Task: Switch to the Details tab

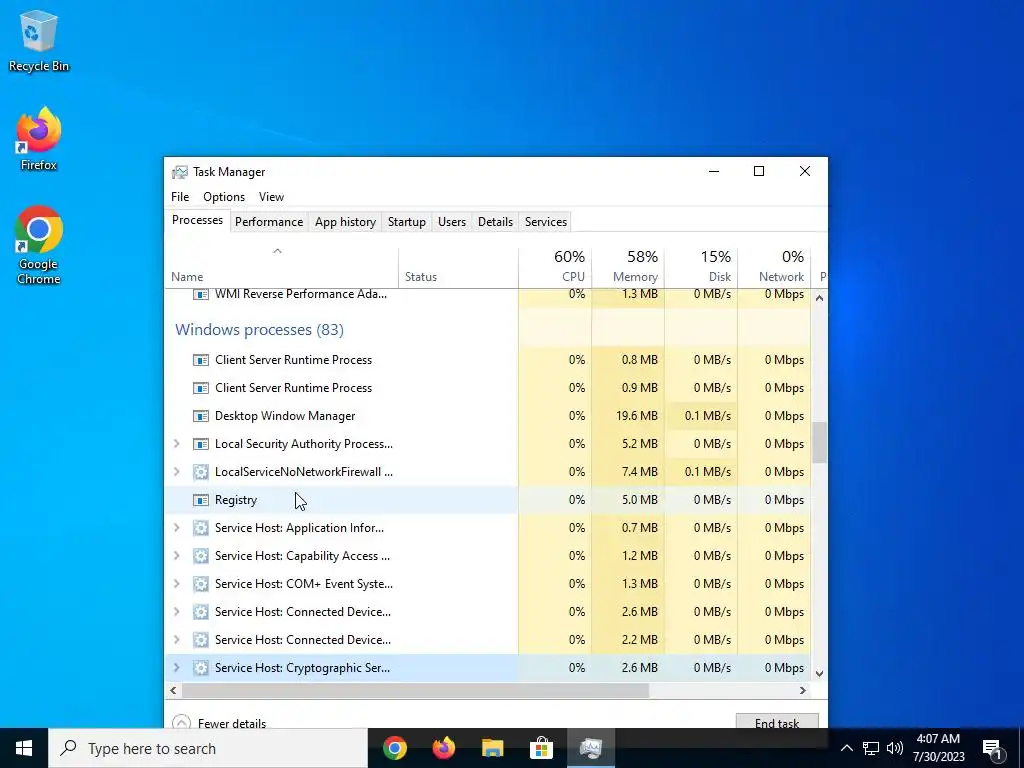Action: pyautogui.click(x=496, y=222)
